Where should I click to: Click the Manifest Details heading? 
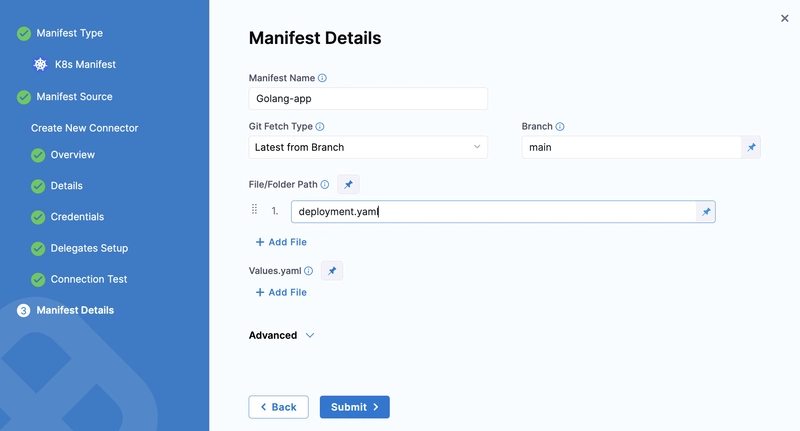[x=315, y=38]
